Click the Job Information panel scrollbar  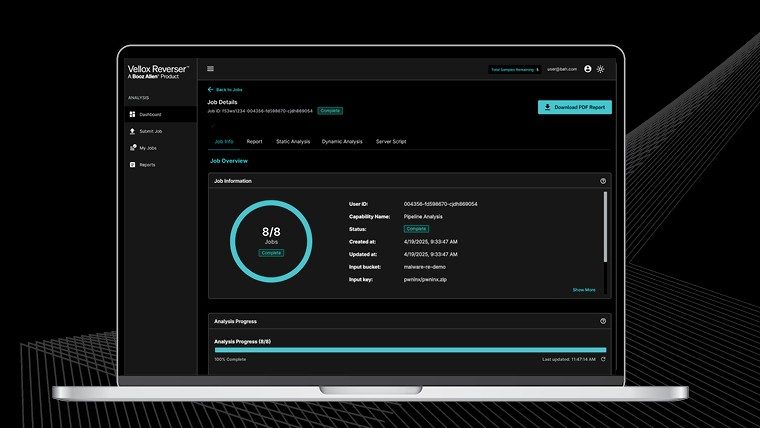coord(605,225)
